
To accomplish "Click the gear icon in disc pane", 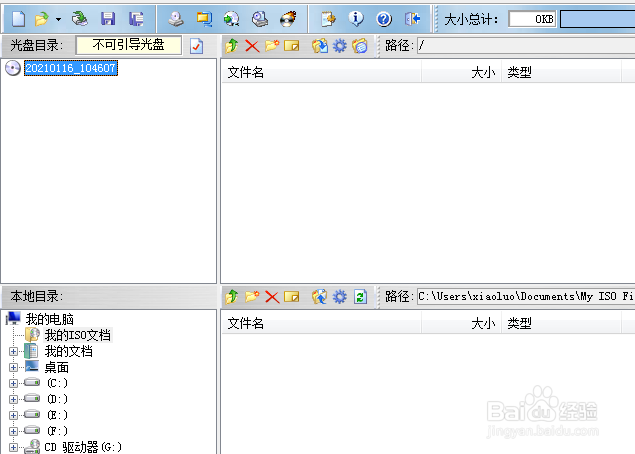I will (x=340, y=46).
